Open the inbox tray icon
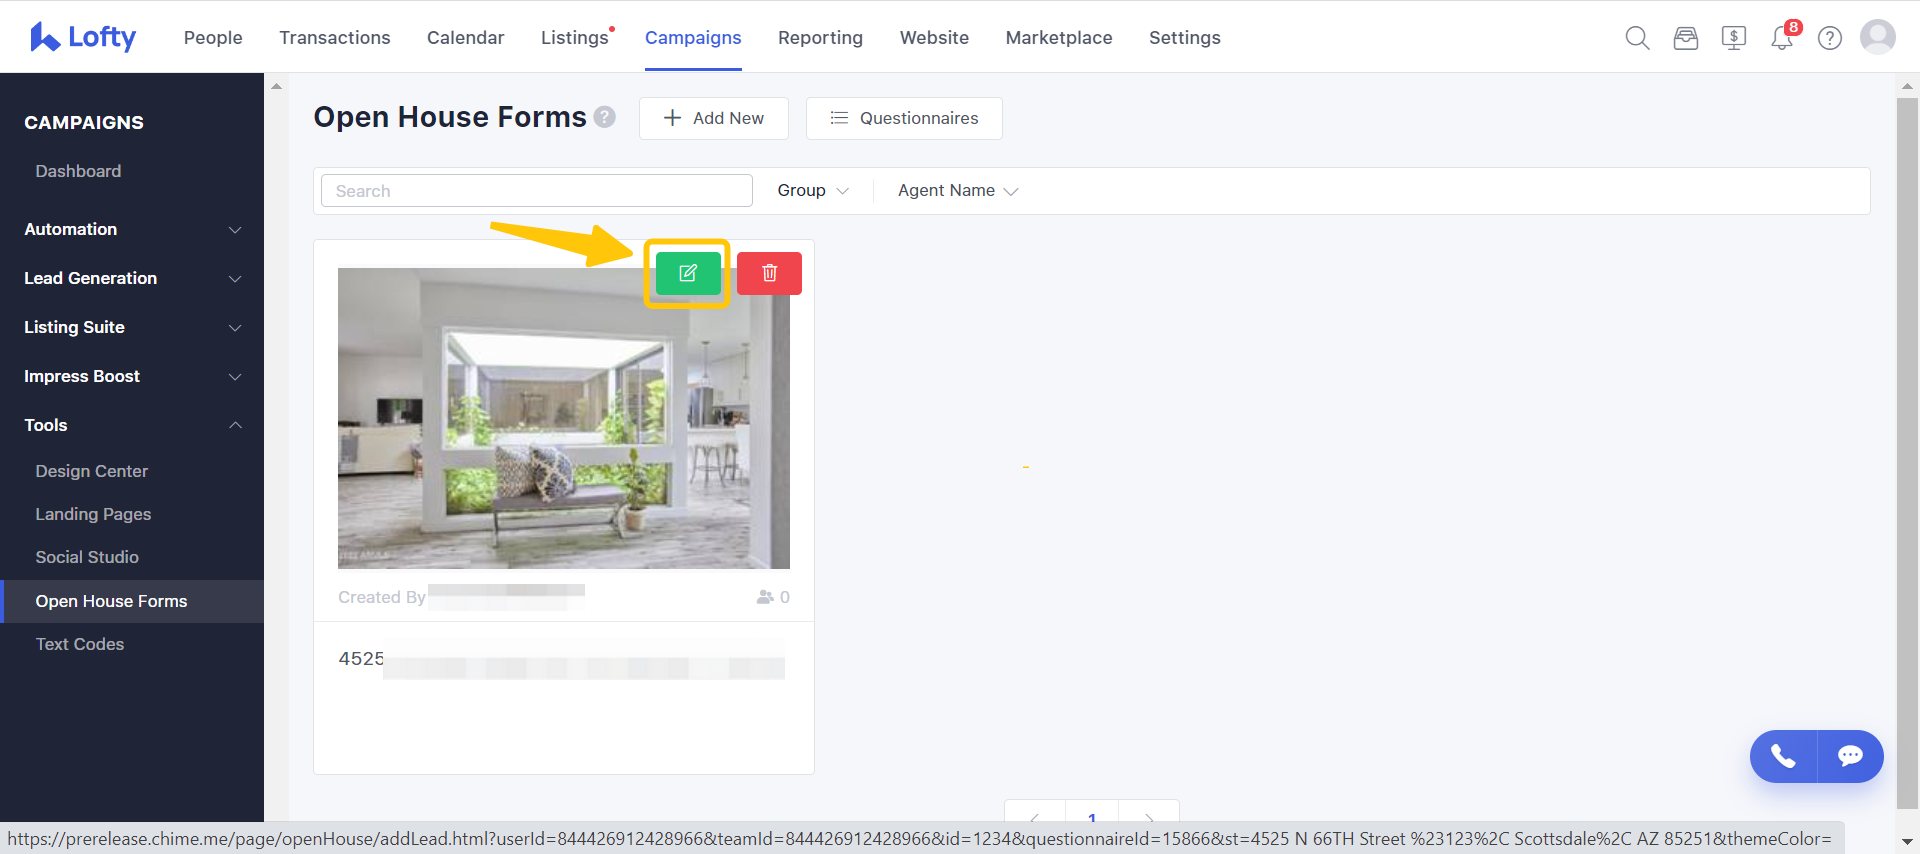This screenshot has height=854, width=1920. pos(1685,38)
